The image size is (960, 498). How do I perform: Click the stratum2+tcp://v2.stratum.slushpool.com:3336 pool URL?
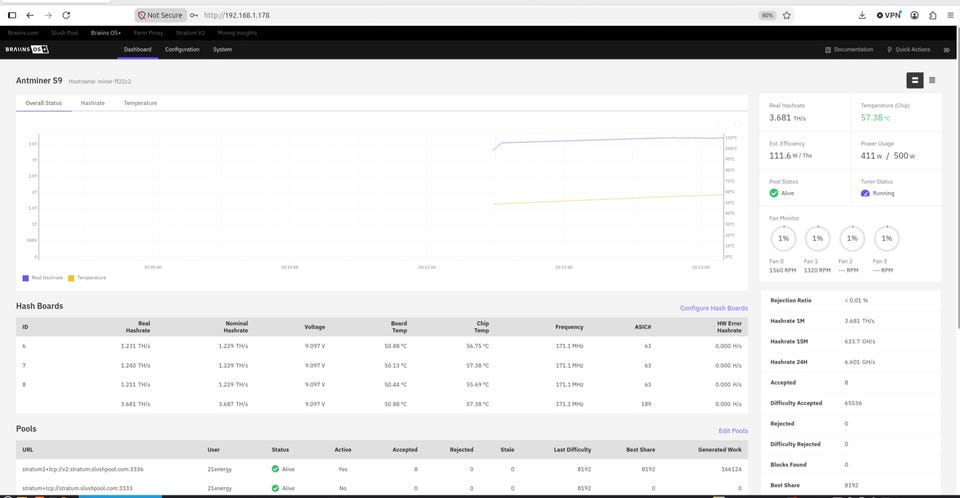tap(83, 469)
